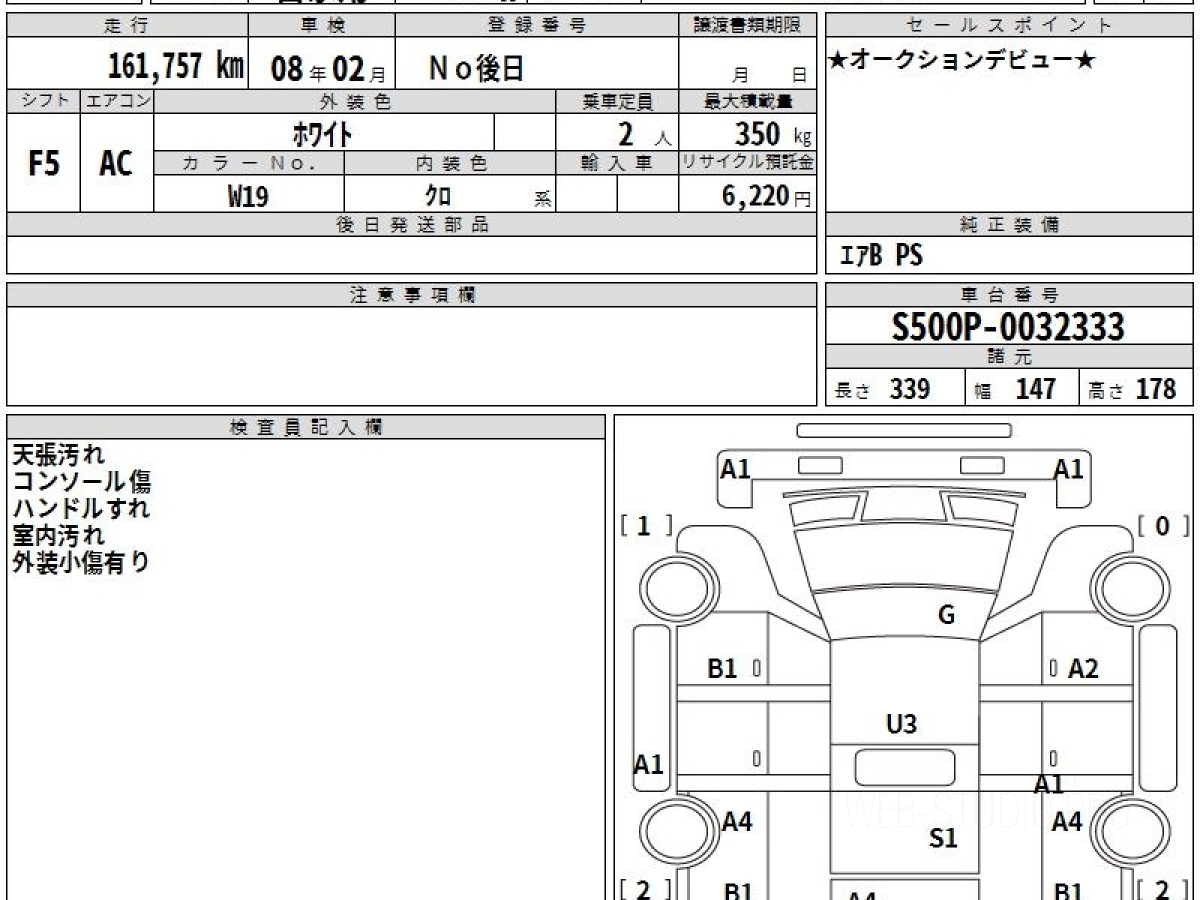
Task: Select the U3 mark on the roof
Action: click(x=901, y=724)
